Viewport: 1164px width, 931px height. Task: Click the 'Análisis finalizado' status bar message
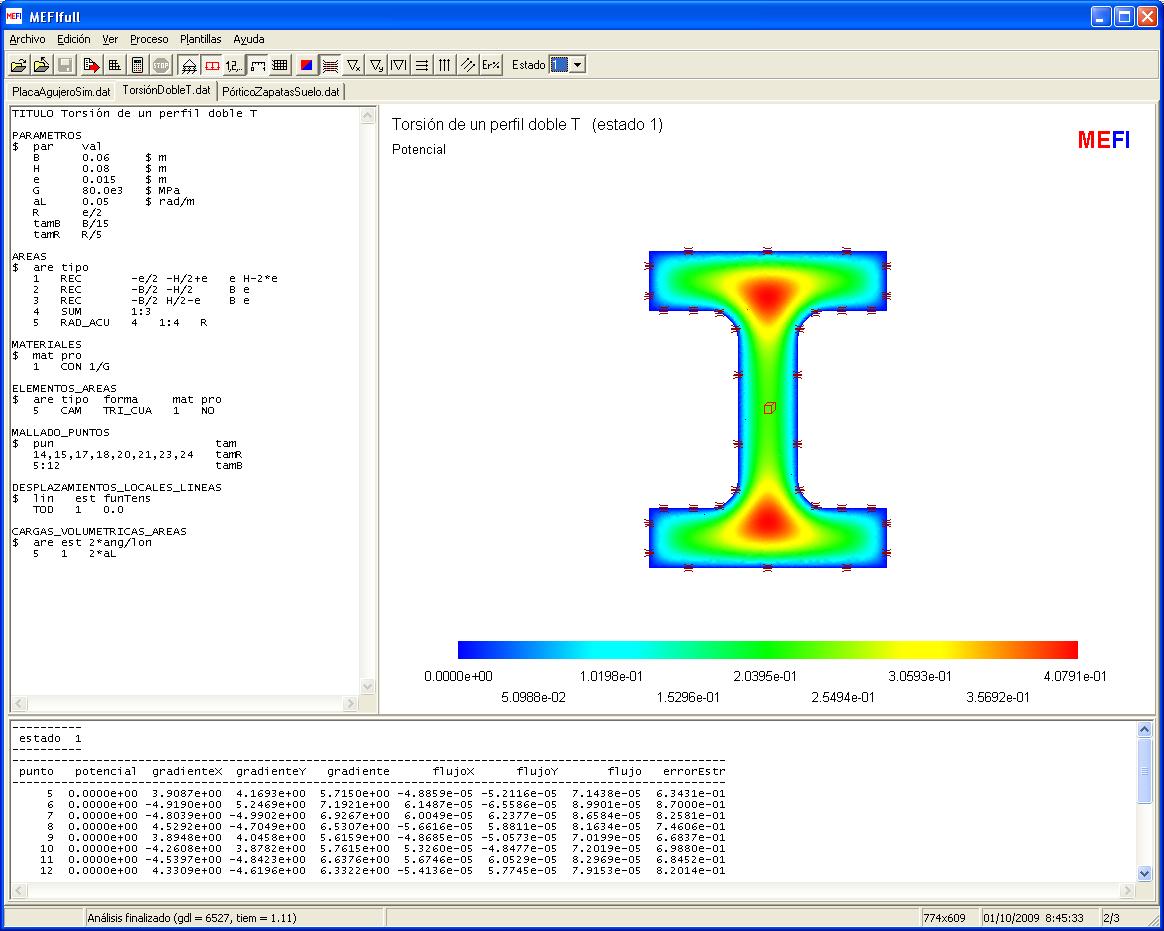coord(192,918)
